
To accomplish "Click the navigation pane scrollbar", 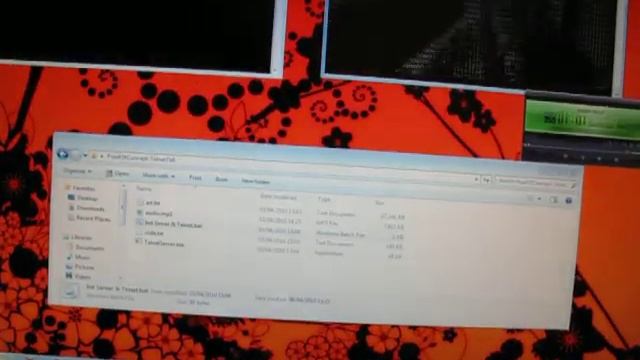I will coord(122,206).
